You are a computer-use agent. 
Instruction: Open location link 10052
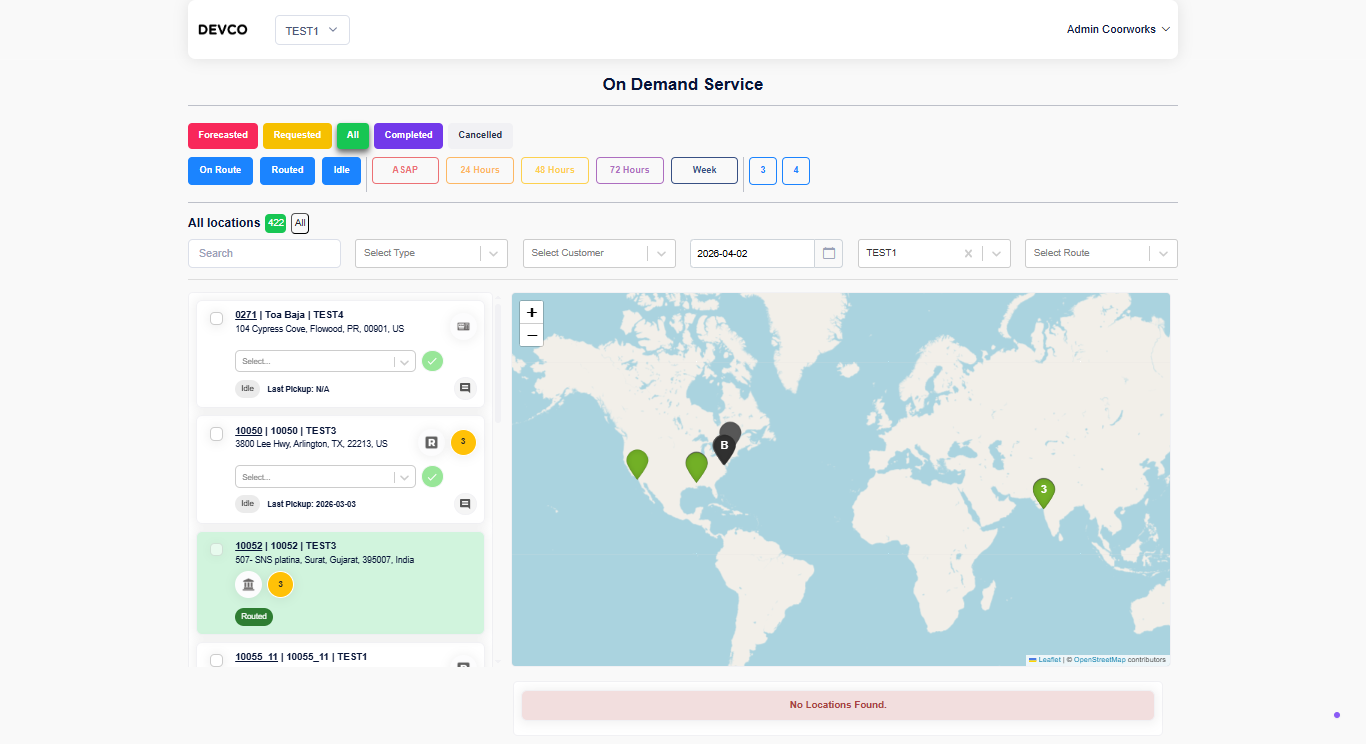249,546
